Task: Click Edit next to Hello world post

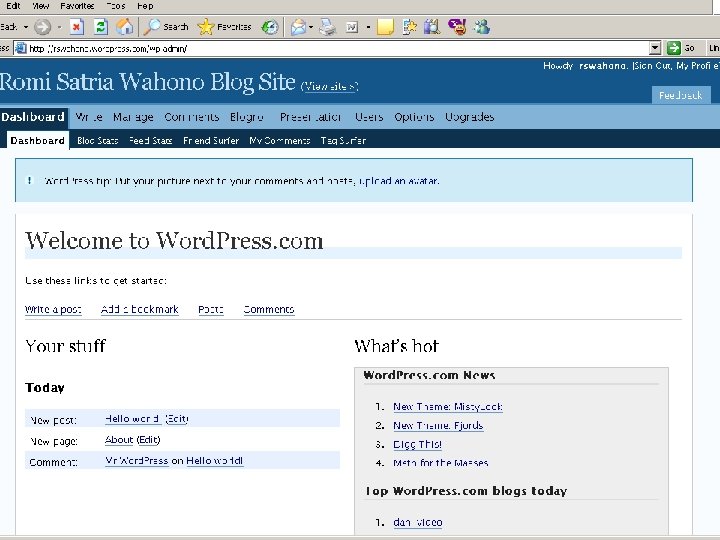Action: (x=177, y=419)
